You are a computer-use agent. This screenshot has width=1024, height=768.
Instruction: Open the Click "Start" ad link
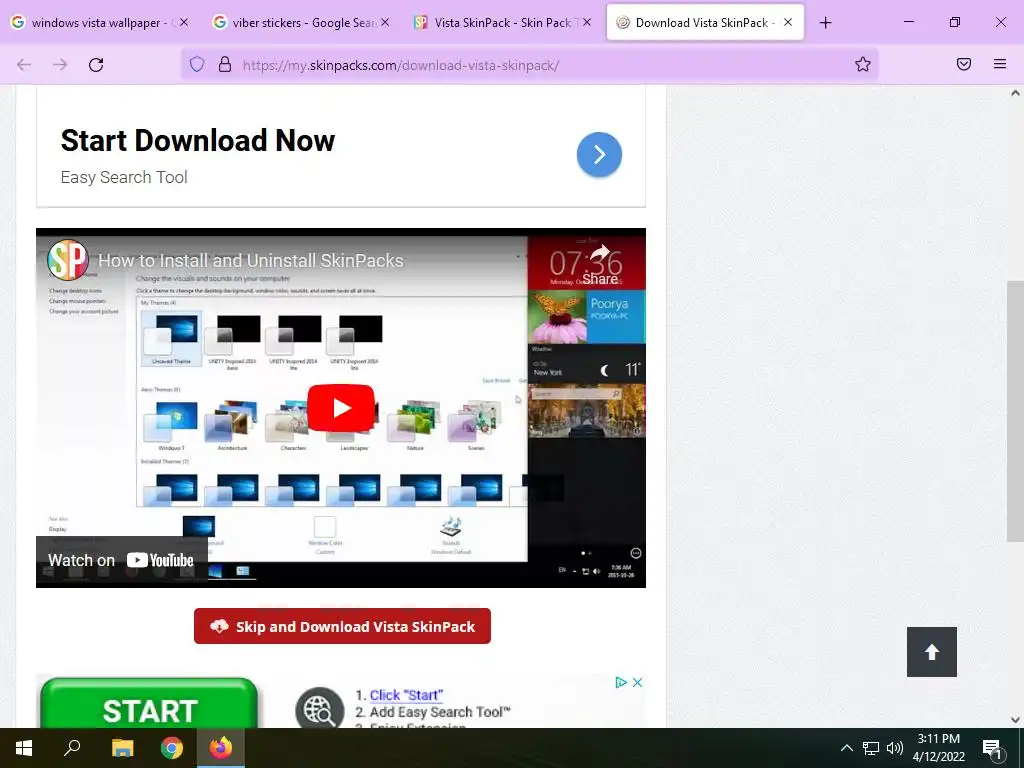[406, 695]
